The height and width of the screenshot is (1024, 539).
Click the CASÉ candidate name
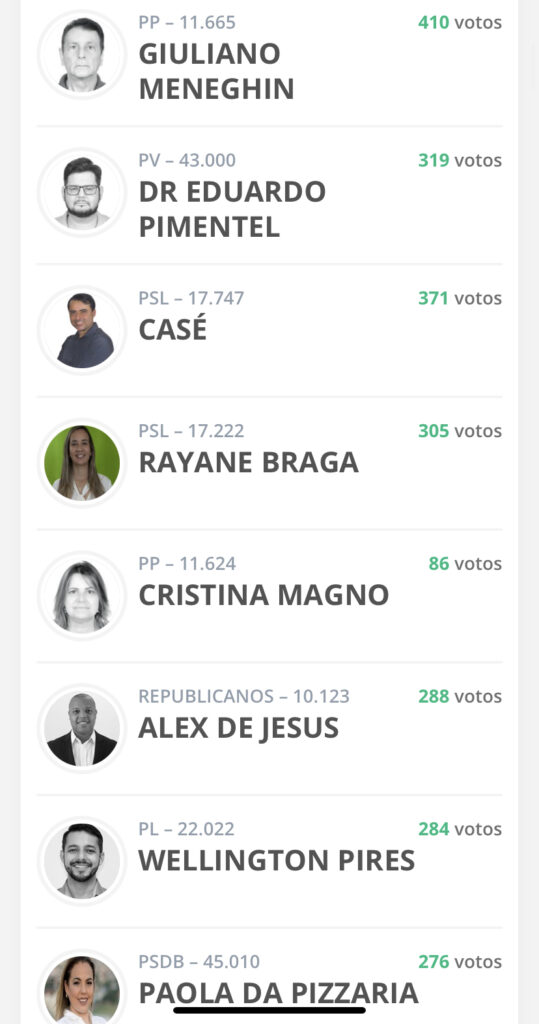172,330
